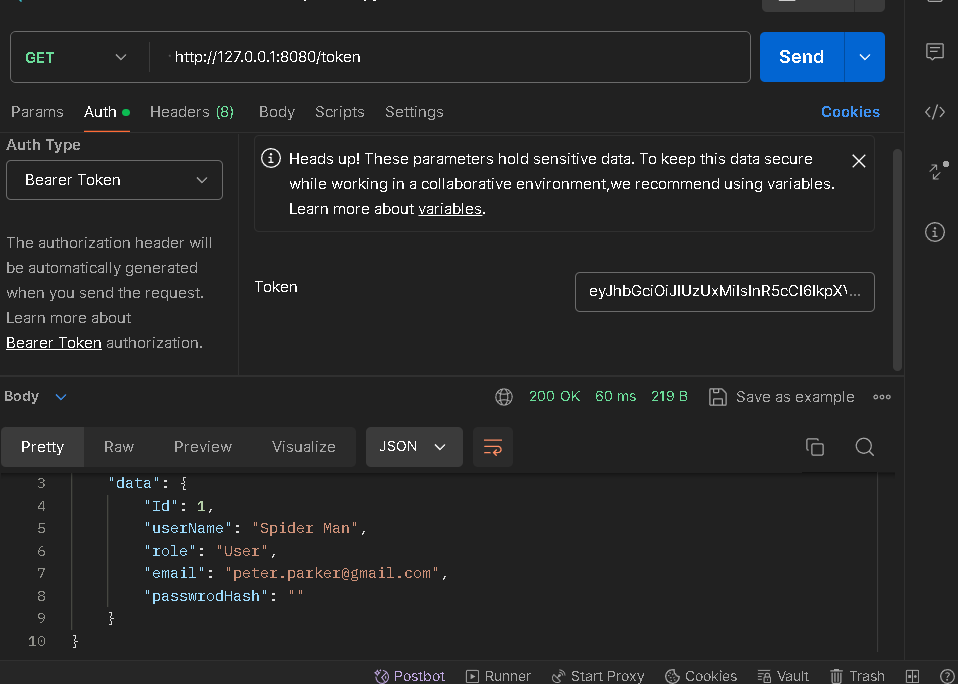Open the Cookies link
This screenshot has width=958, height=684.
tap(850, 112)
